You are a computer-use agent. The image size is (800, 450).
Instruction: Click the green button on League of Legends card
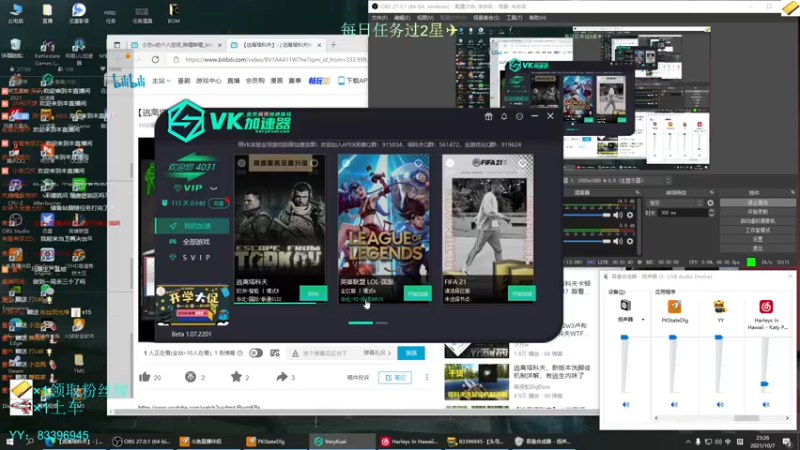(x=417, y=293)
